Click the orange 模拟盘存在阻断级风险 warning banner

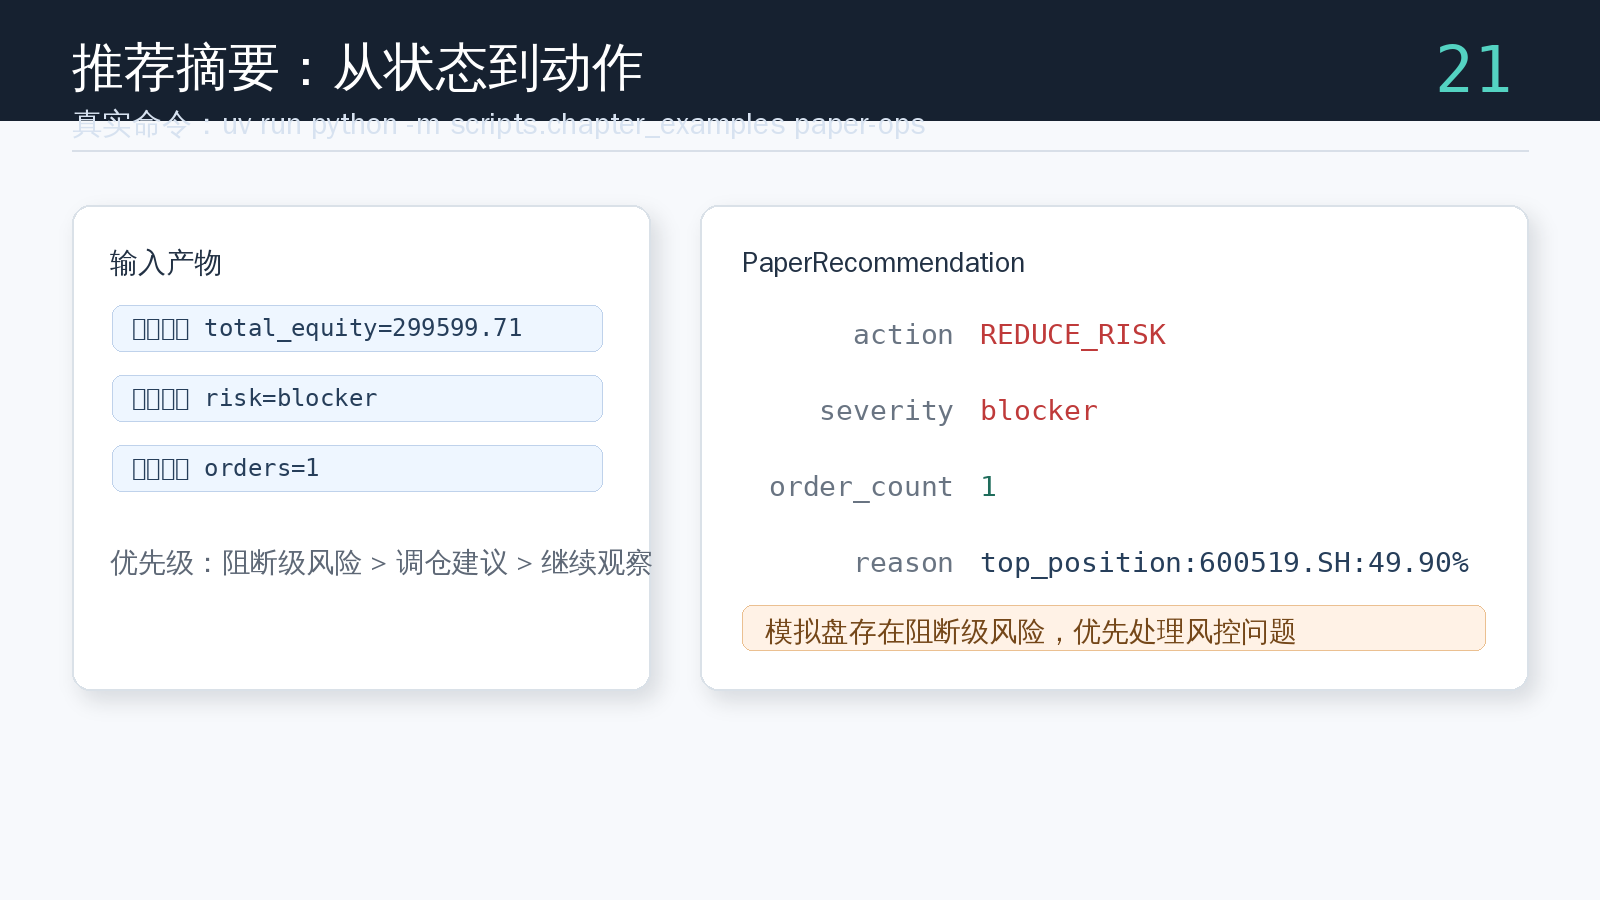coord(1114,628)
